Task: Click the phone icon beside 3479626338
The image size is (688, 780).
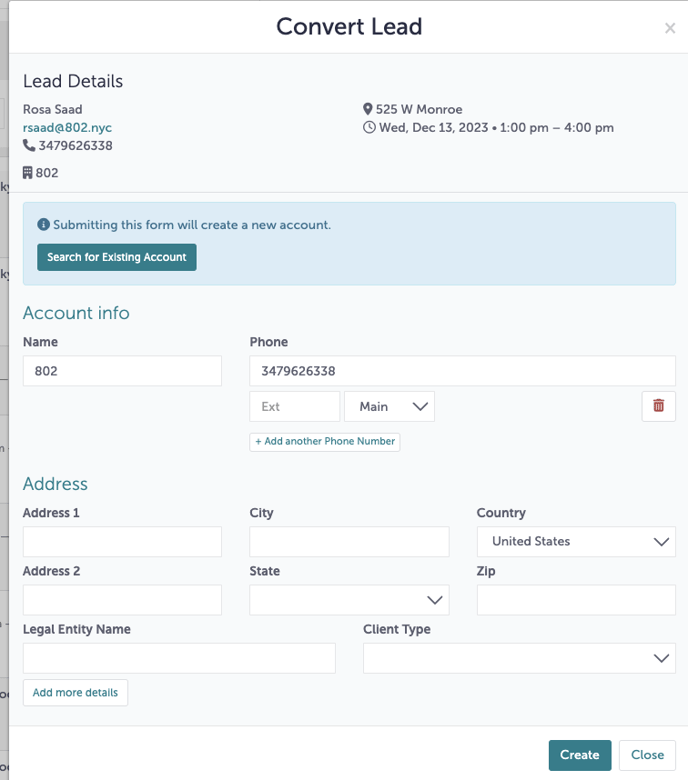Action: (x=29, y=146)
